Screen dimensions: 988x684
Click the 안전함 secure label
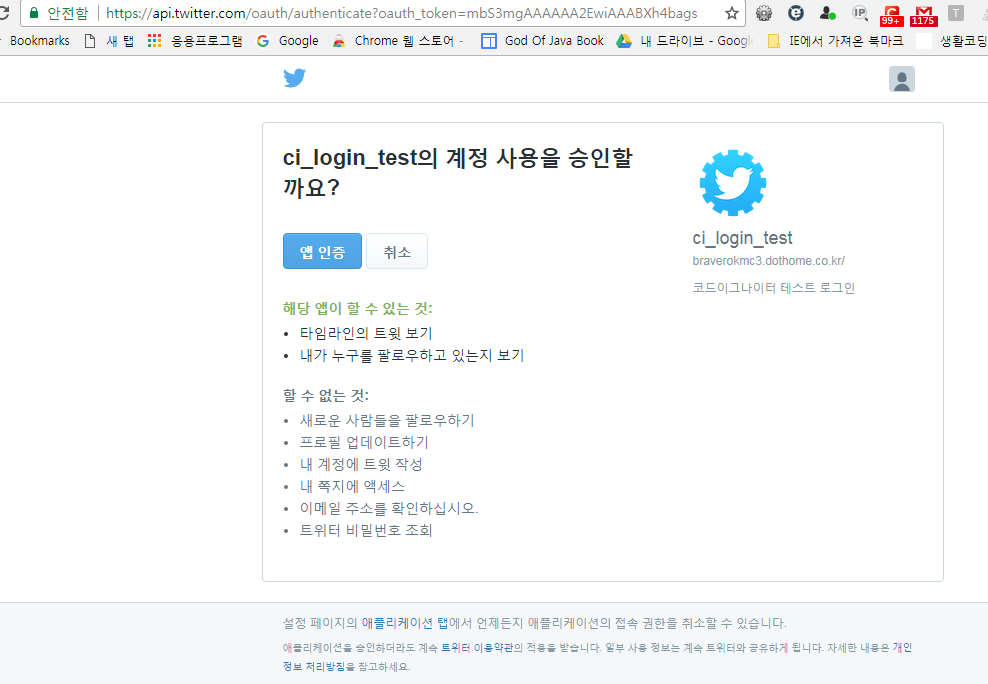click(68, 13)
